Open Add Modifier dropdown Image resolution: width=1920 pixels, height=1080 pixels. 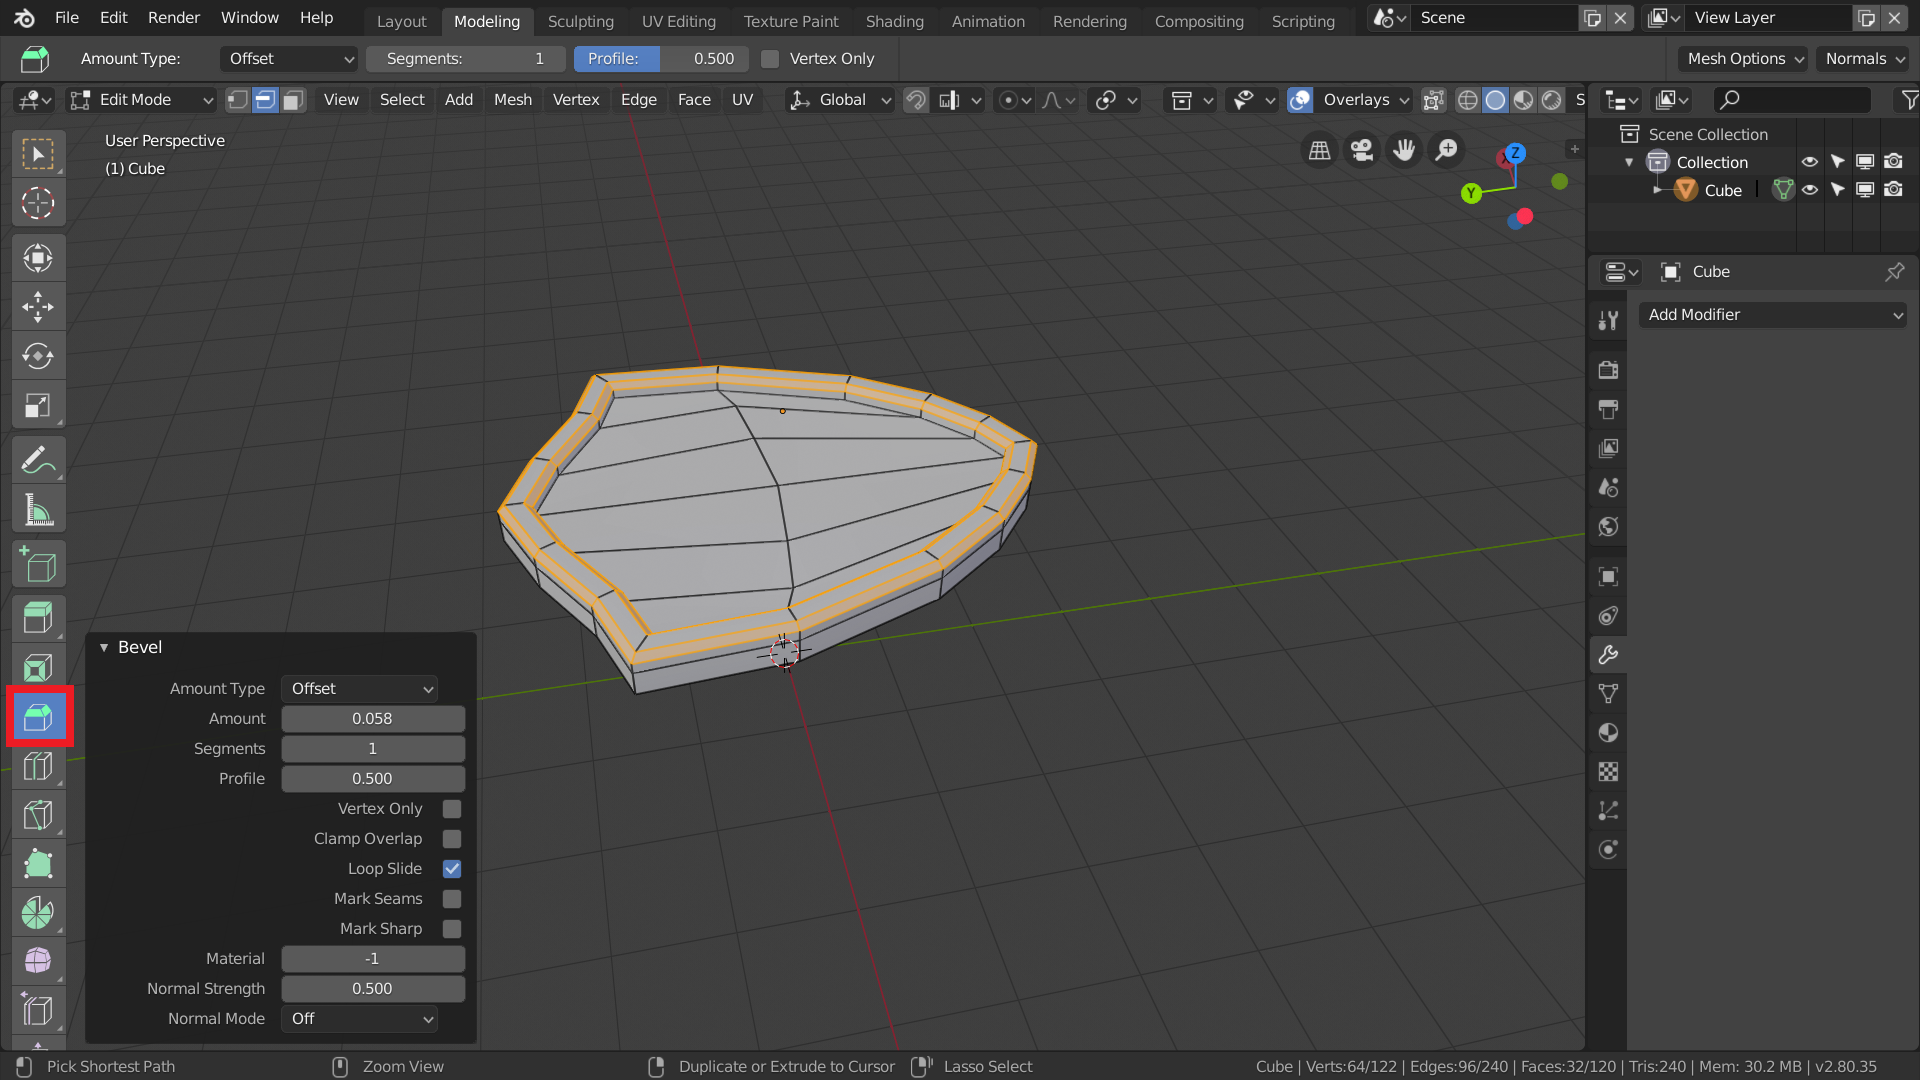[x=1773, y=315]
